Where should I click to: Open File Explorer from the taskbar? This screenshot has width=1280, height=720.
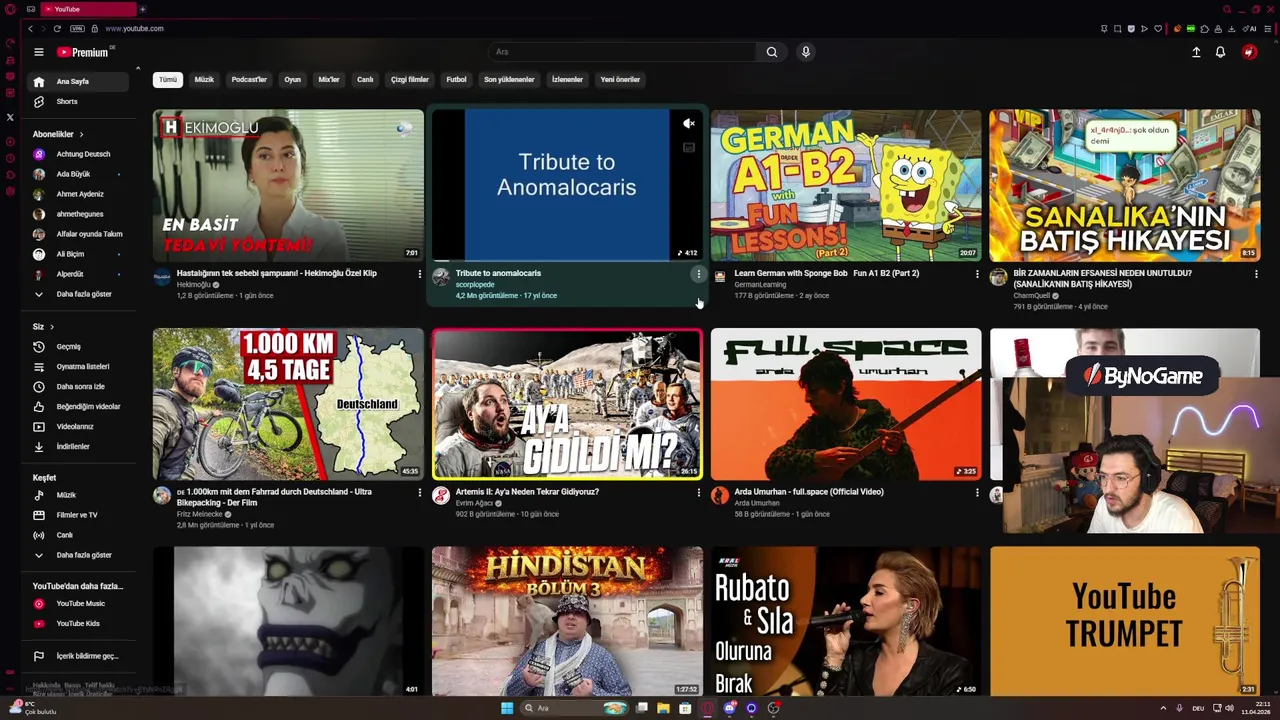[x=663, y=708]
